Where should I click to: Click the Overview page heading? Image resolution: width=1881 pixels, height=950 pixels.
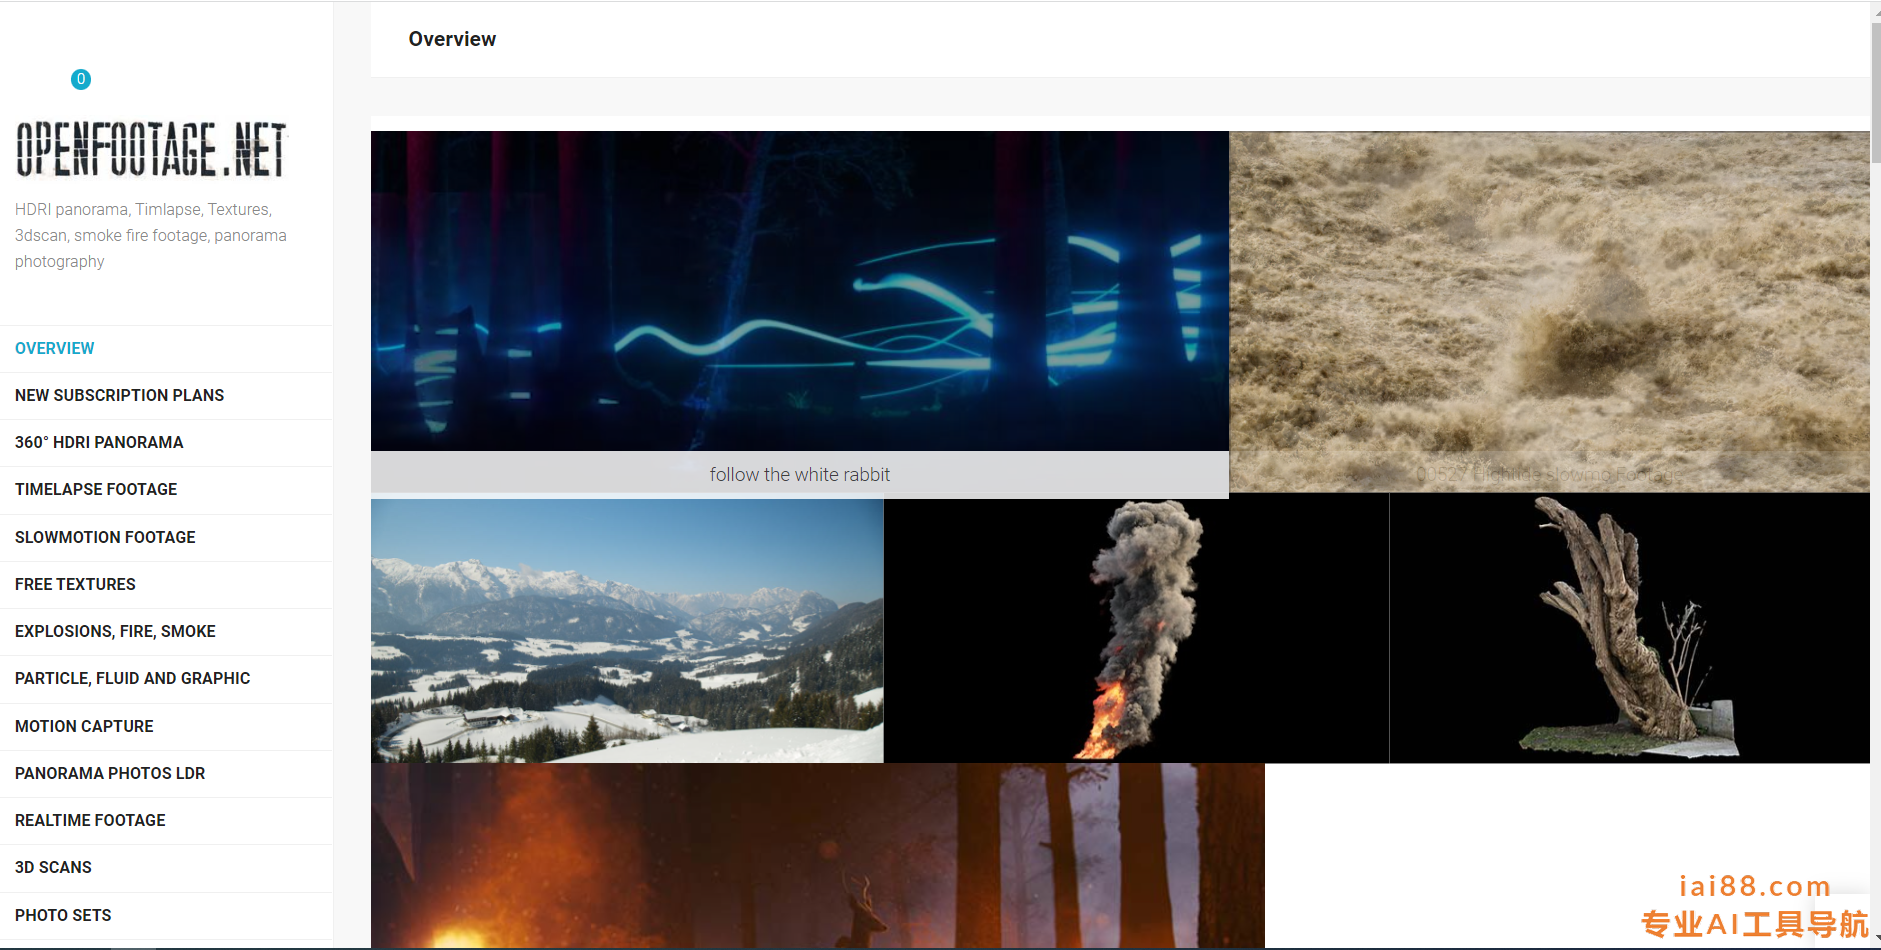[452, 39]
